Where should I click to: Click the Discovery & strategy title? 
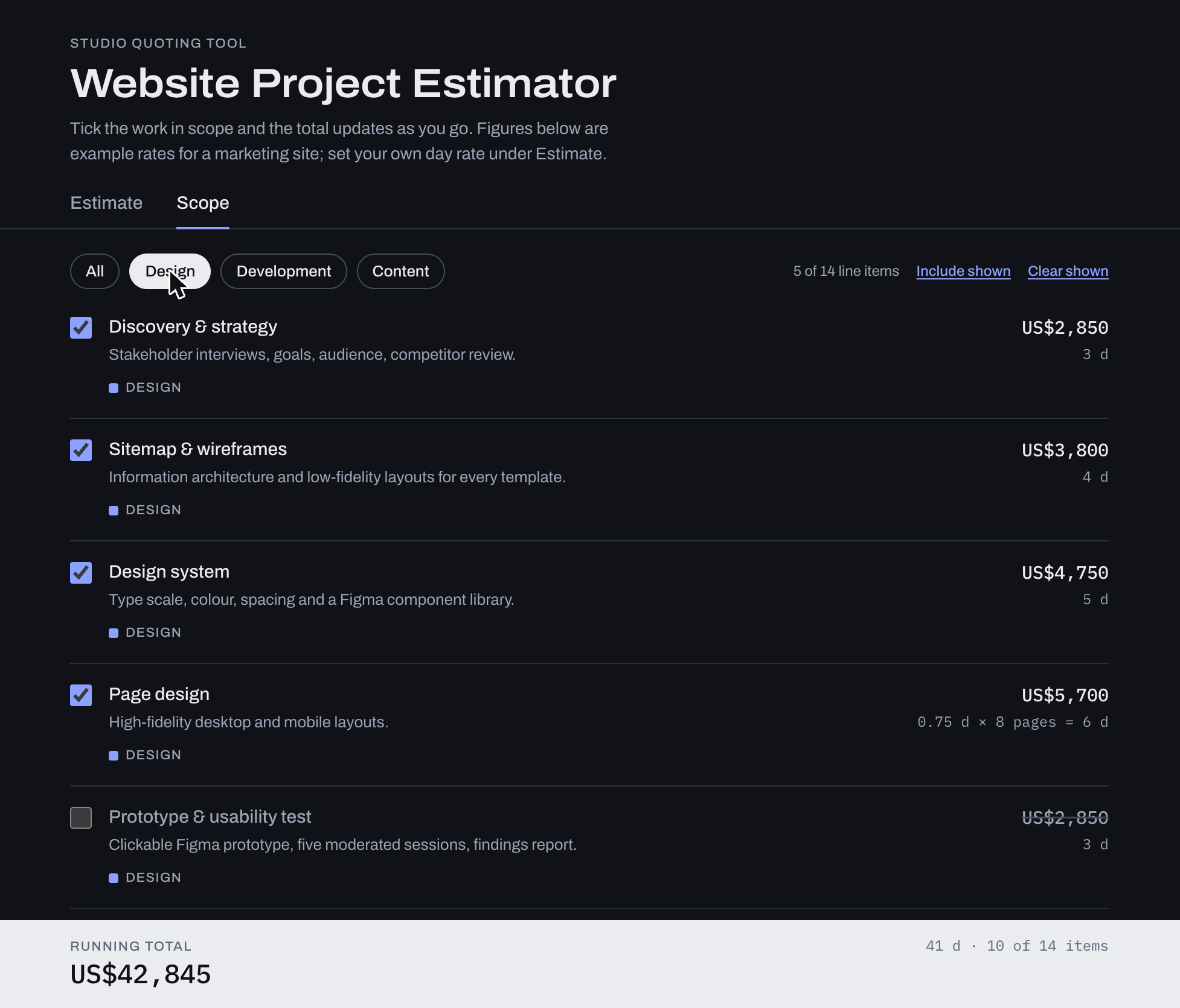[193, 327]
